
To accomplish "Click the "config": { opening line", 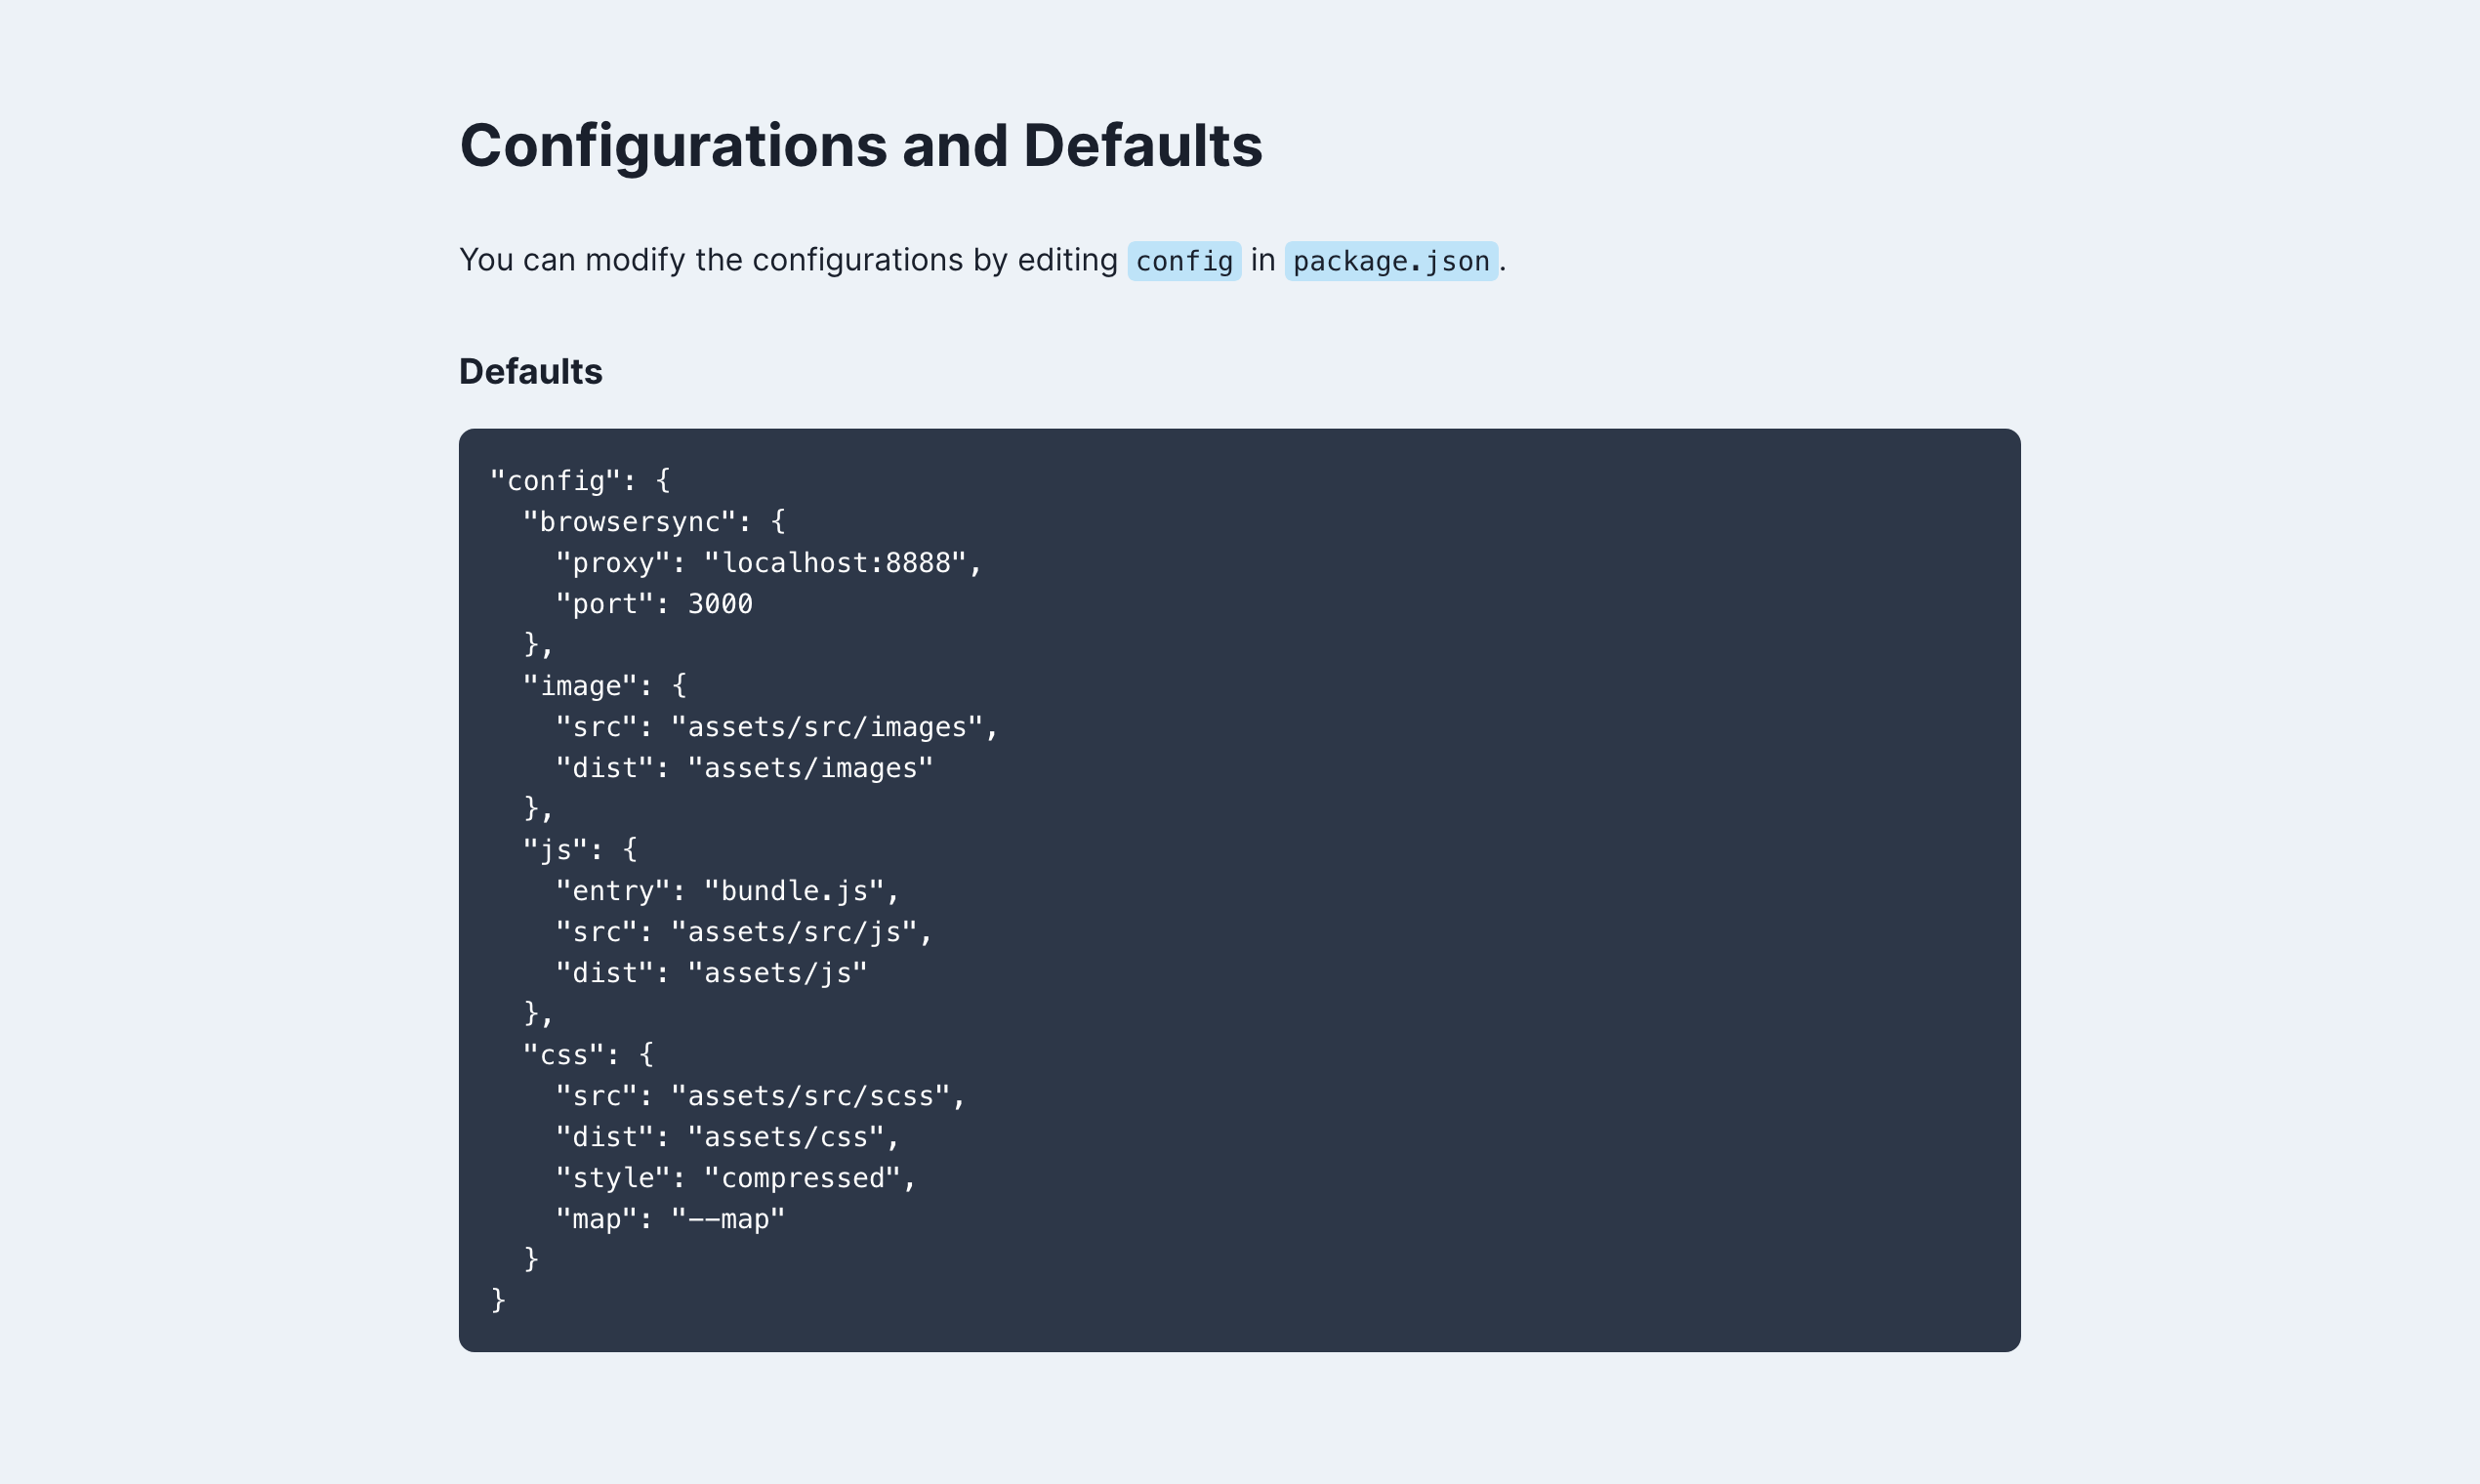I will coord(580,481).
